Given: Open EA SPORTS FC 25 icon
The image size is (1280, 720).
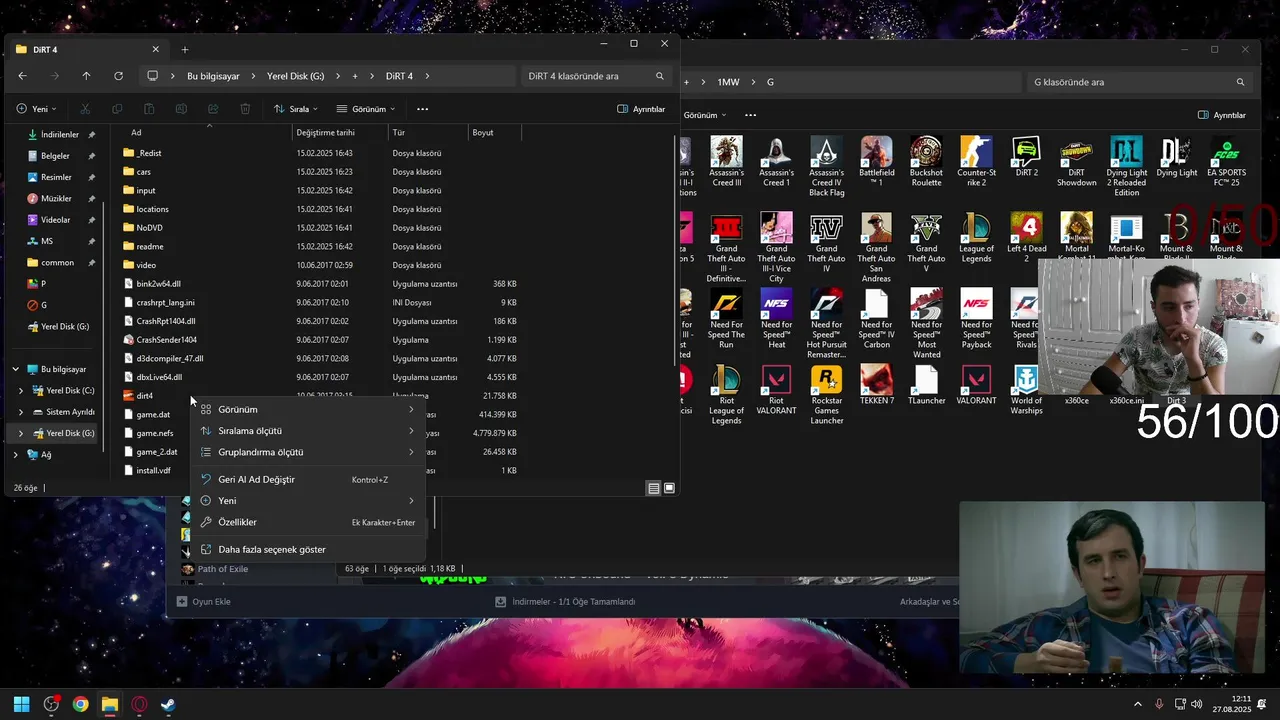Looking at the screenshot, I should [1225, 161].
